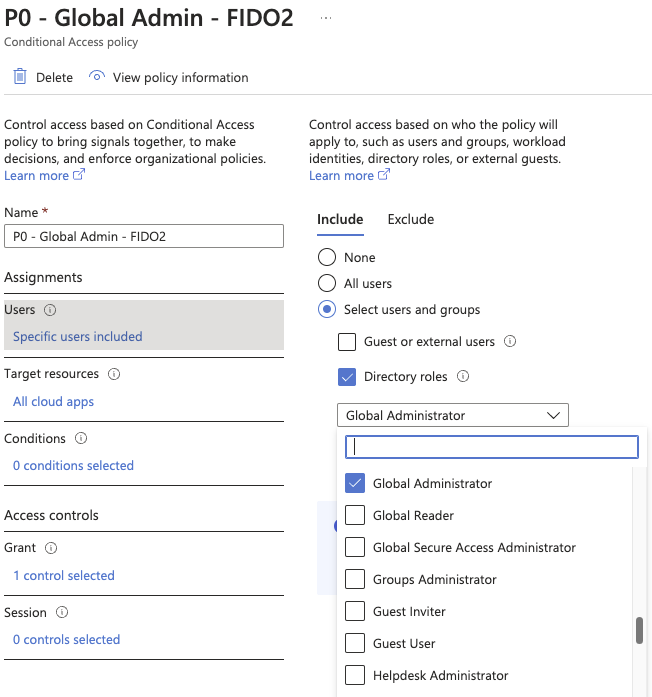Check the Groups Administrator role

click(355, 579)
